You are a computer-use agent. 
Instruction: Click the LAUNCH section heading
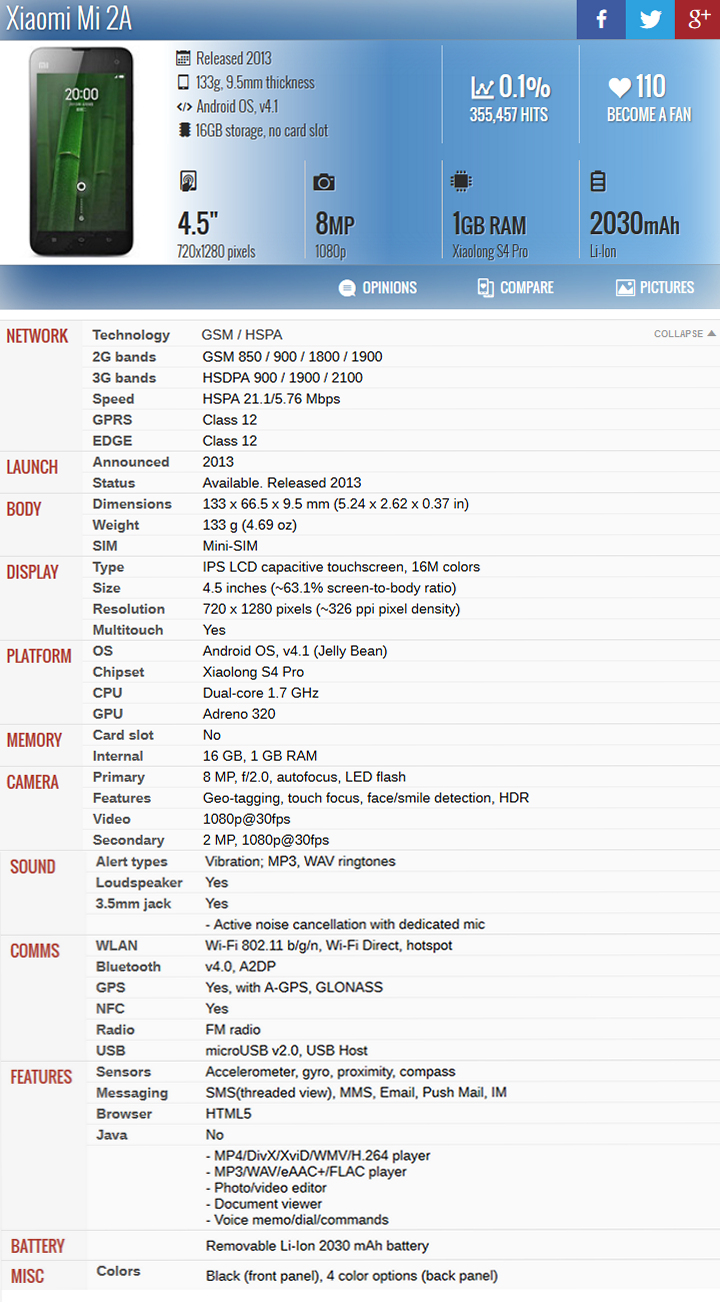[32, 467]
